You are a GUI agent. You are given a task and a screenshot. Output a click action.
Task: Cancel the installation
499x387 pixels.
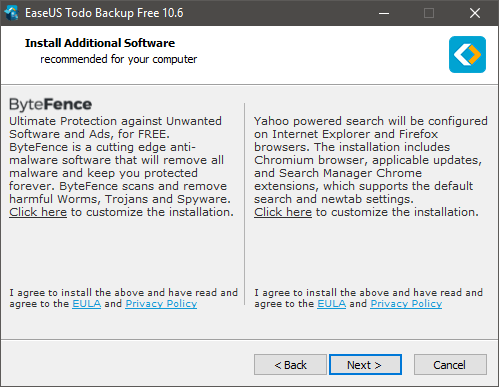pyautogui.click(x=450, y=365)
